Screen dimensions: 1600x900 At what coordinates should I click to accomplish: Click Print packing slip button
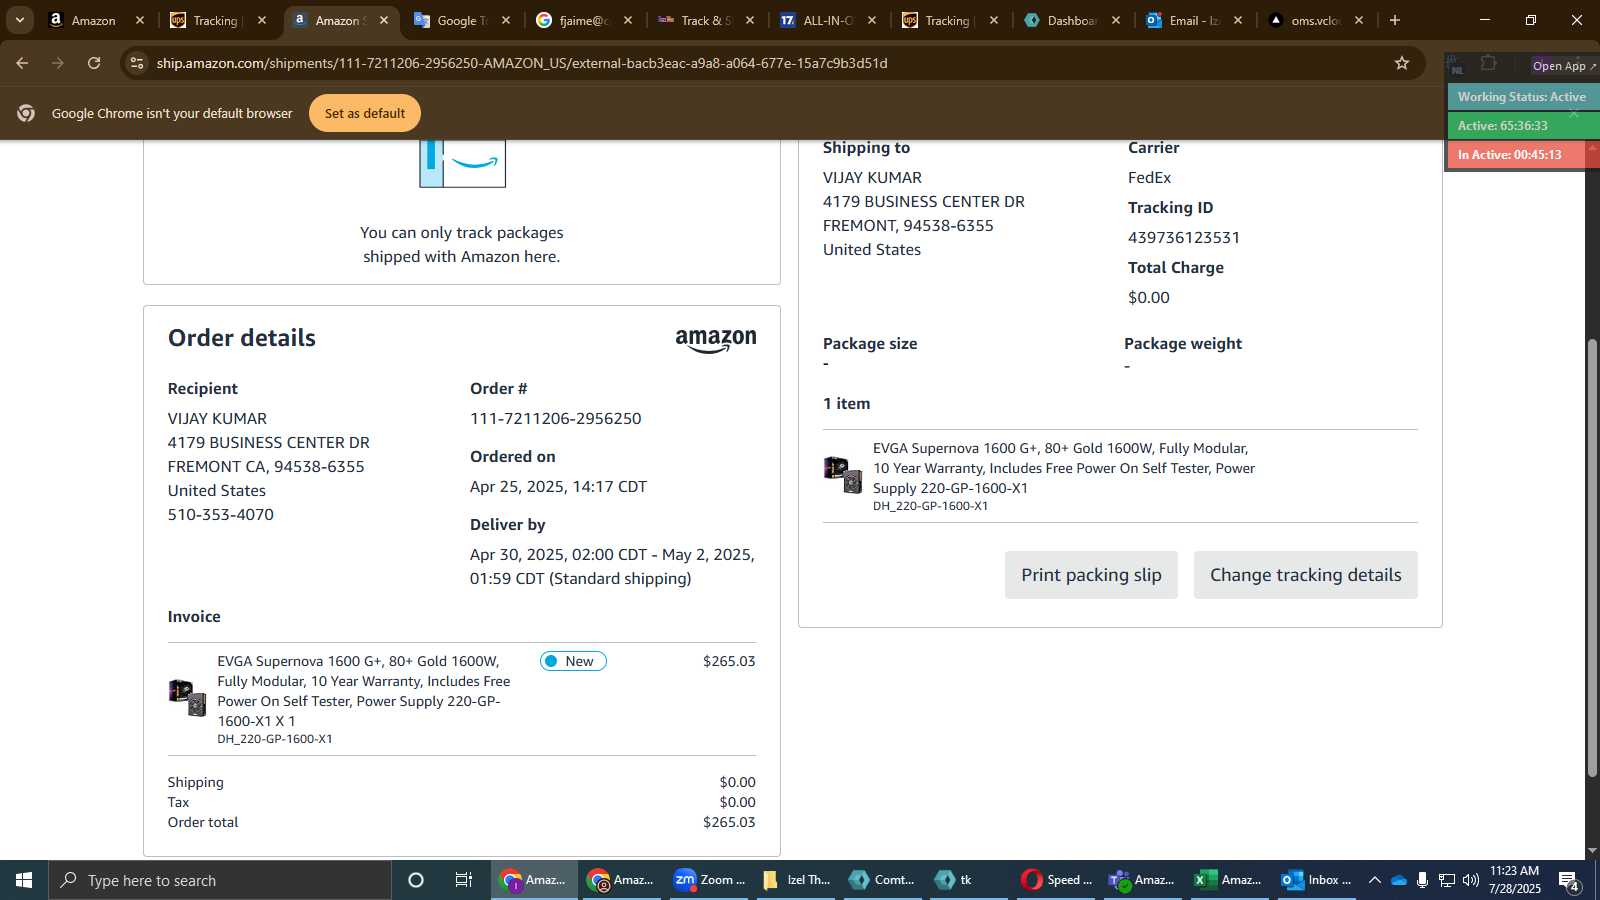click(1091, 575)
